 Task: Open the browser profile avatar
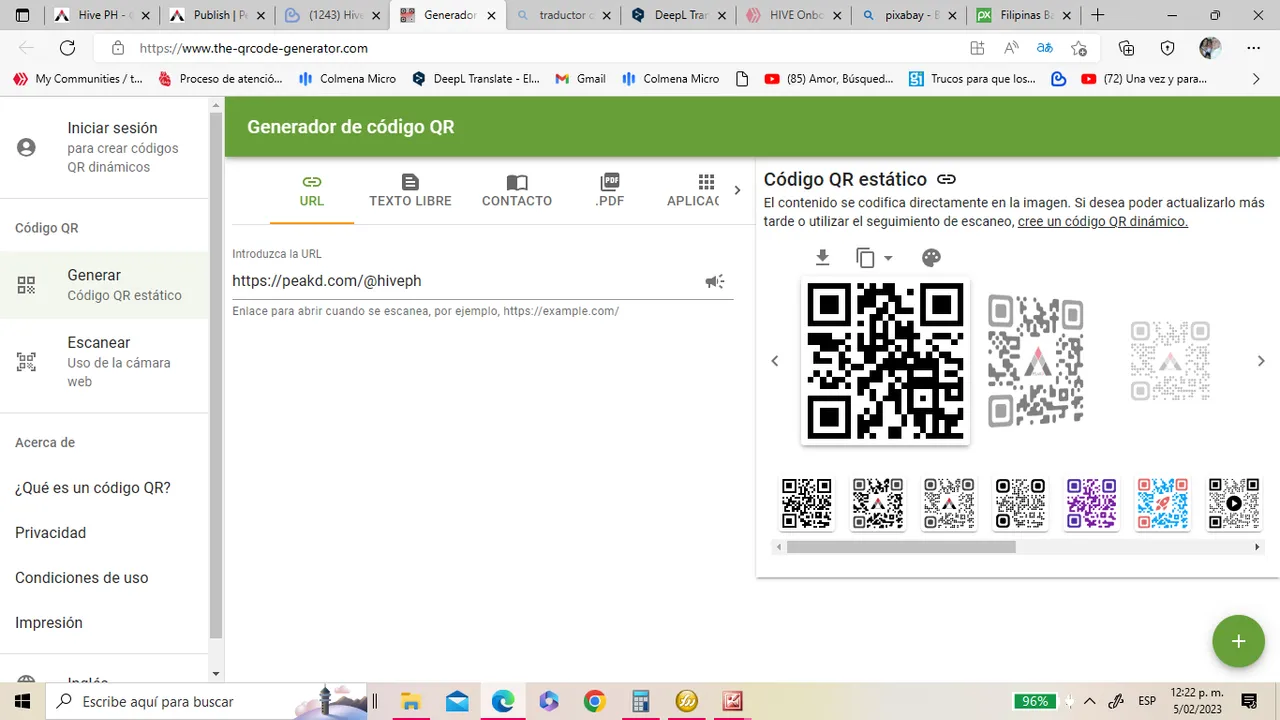click(x=1210, y=48)
